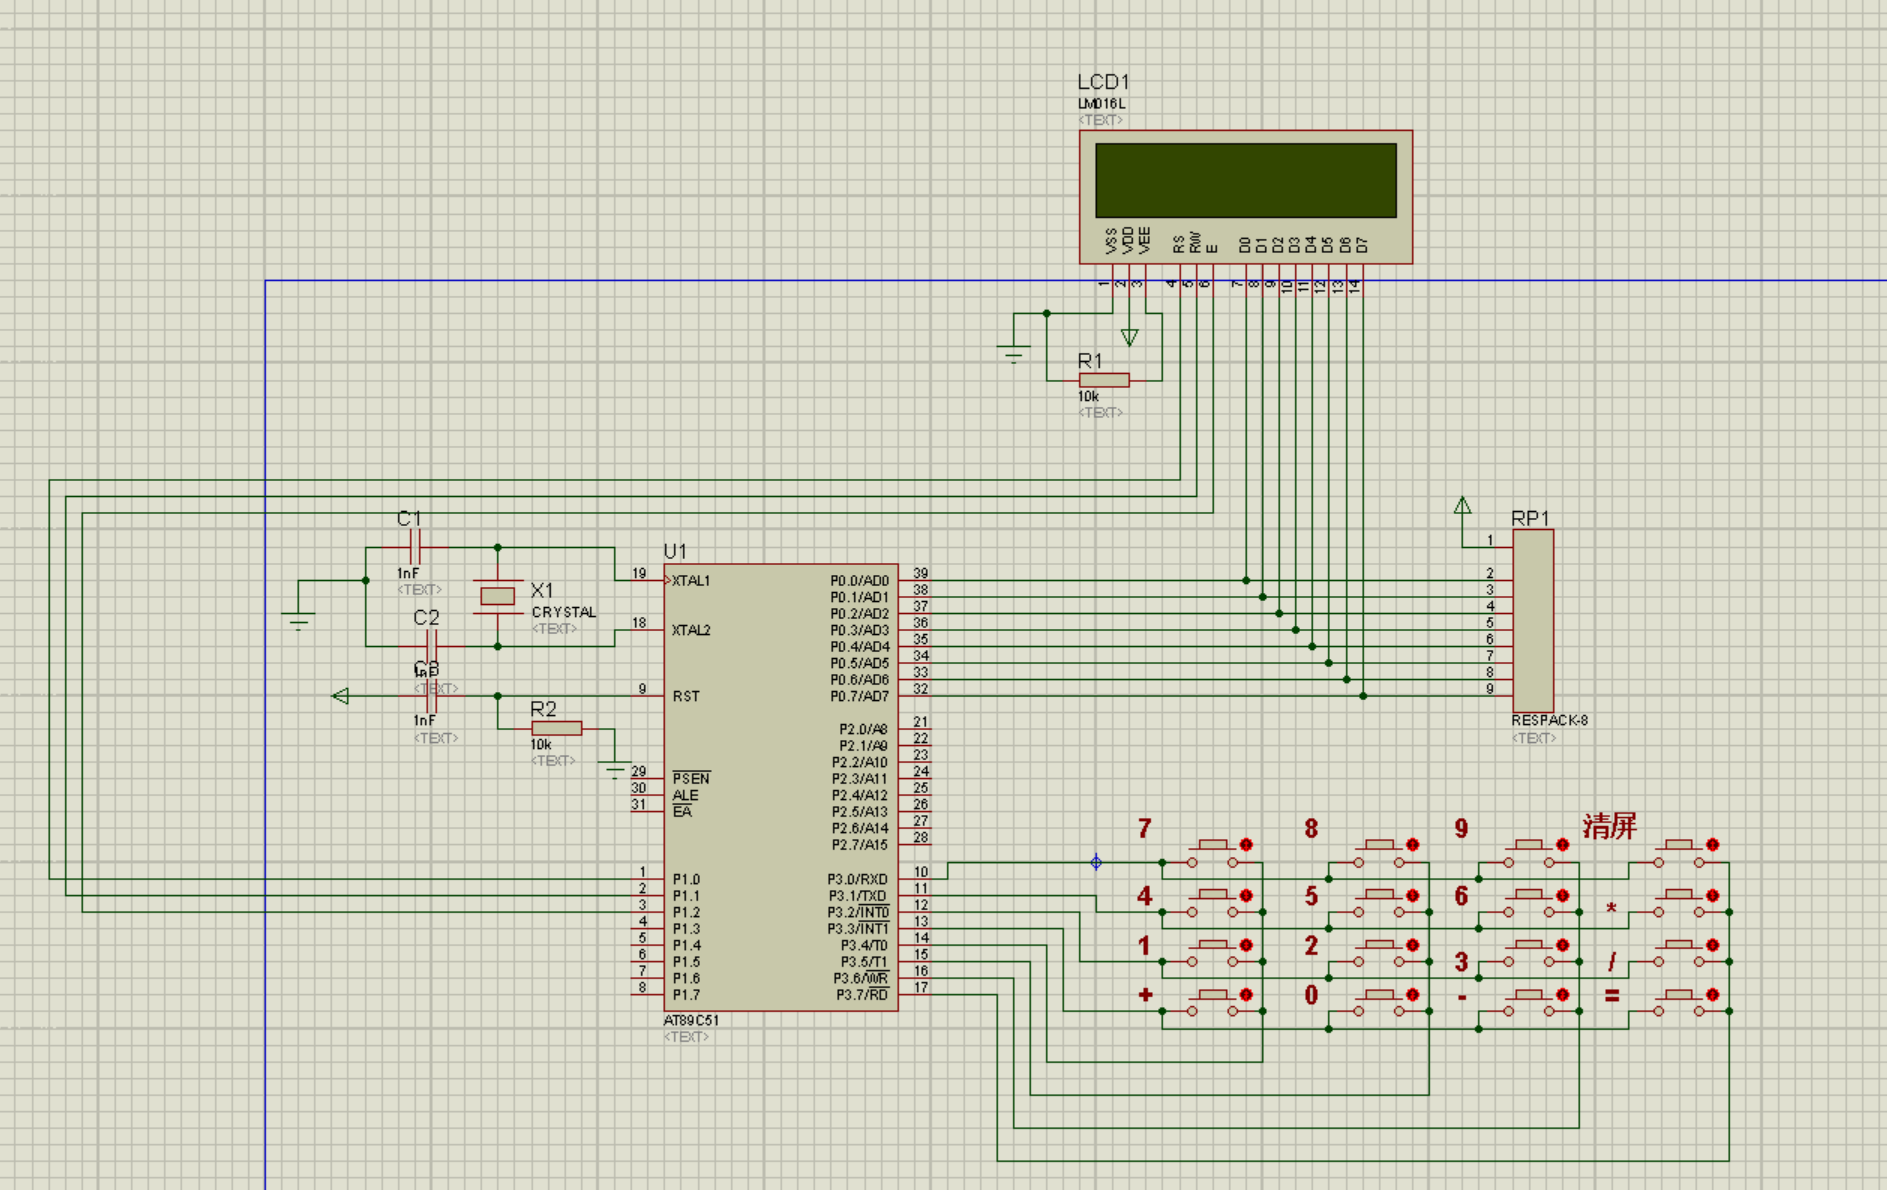Select the ground symbol beside capacitor C1
Screen dimensions: 1887x1190
point(298,620)
